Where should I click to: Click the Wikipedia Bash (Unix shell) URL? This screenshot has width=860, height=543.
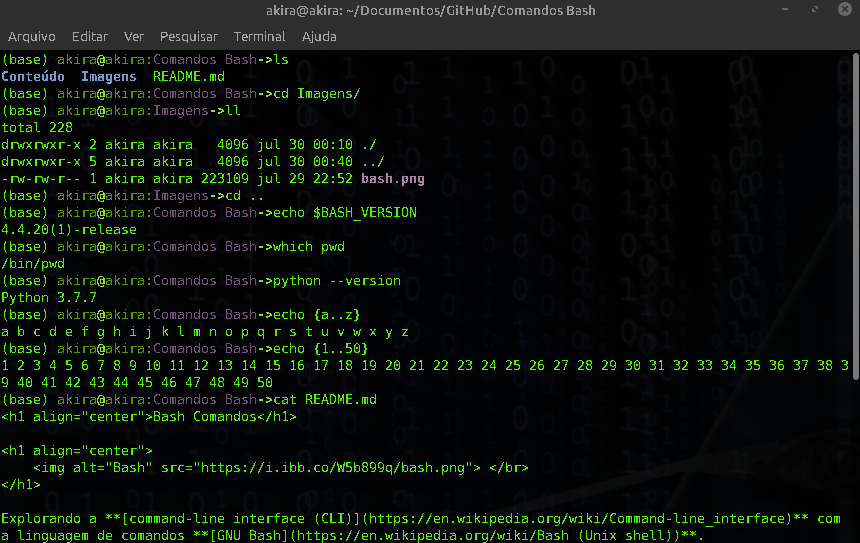pyautogui.click(x=489, y=535)
